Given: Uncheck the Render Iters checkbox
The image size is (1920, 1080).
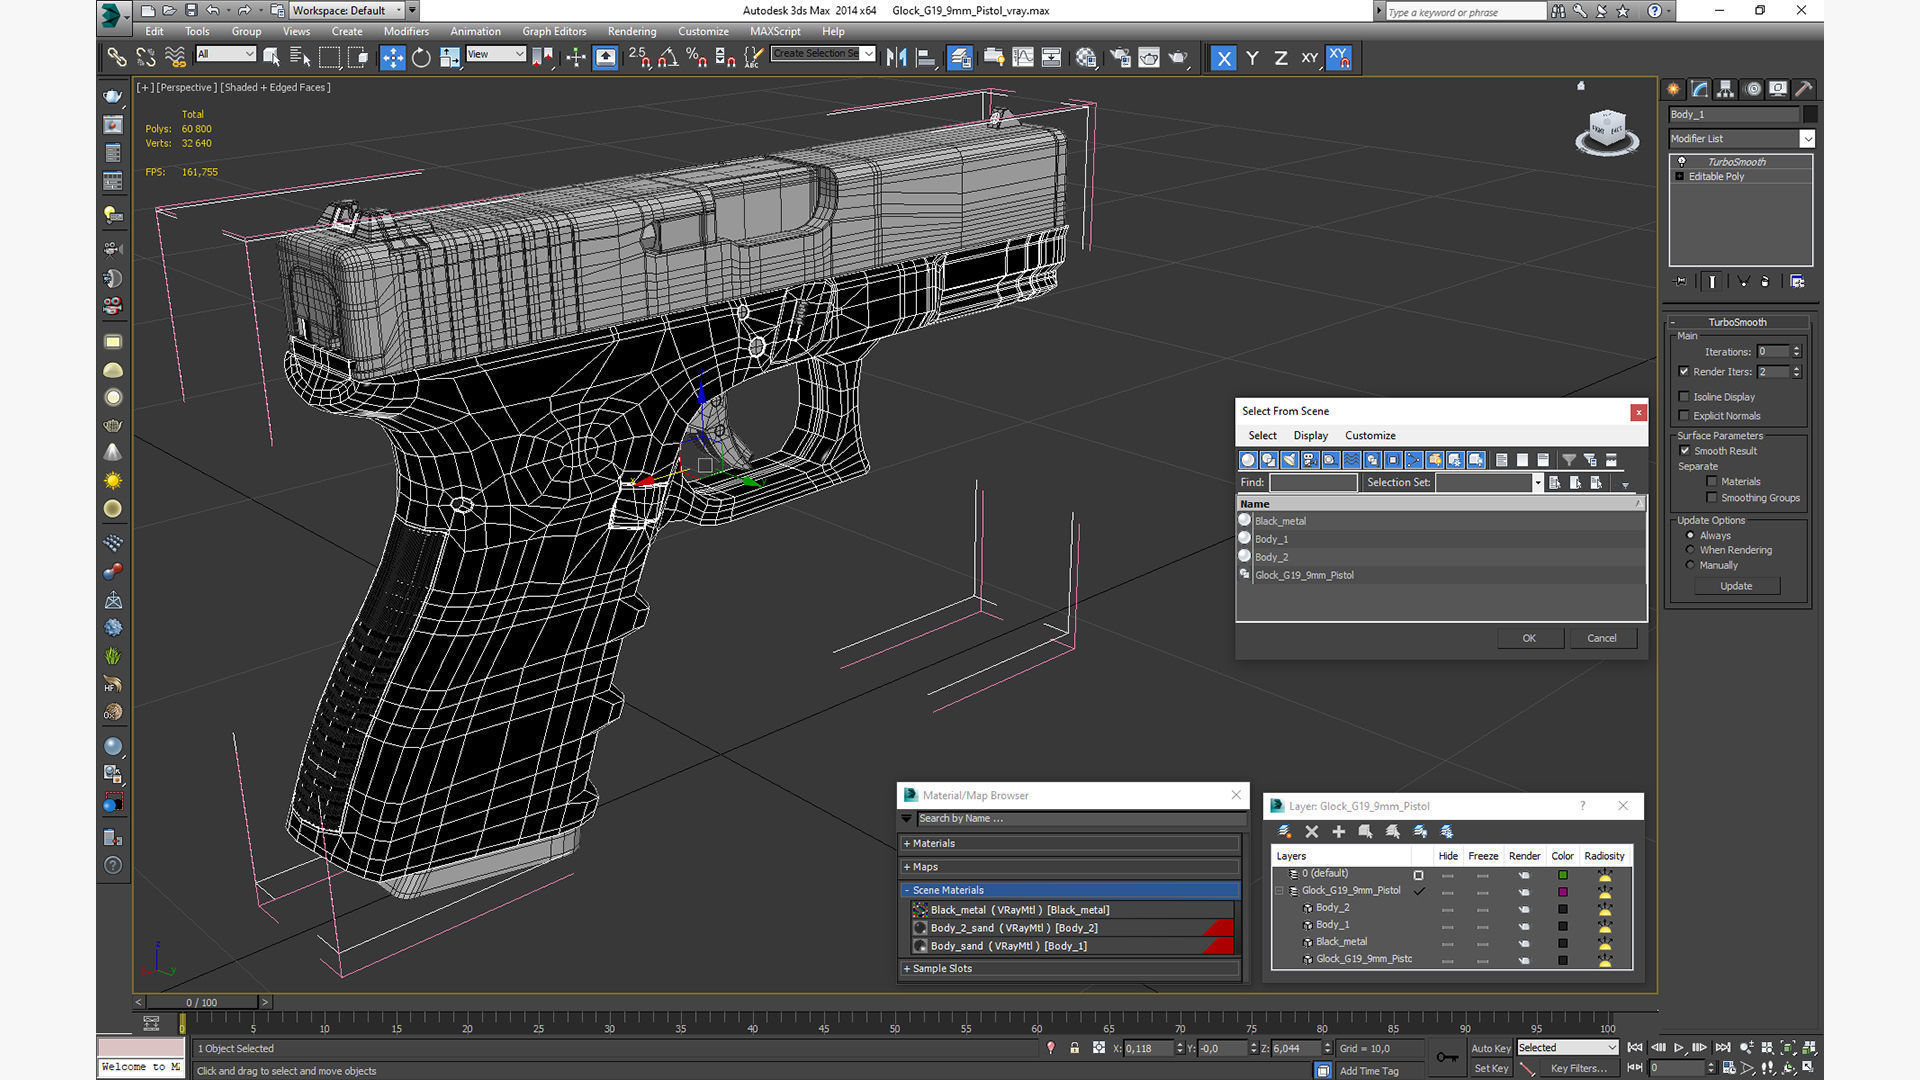Looking at the screenshot, I should (1685, 372).
